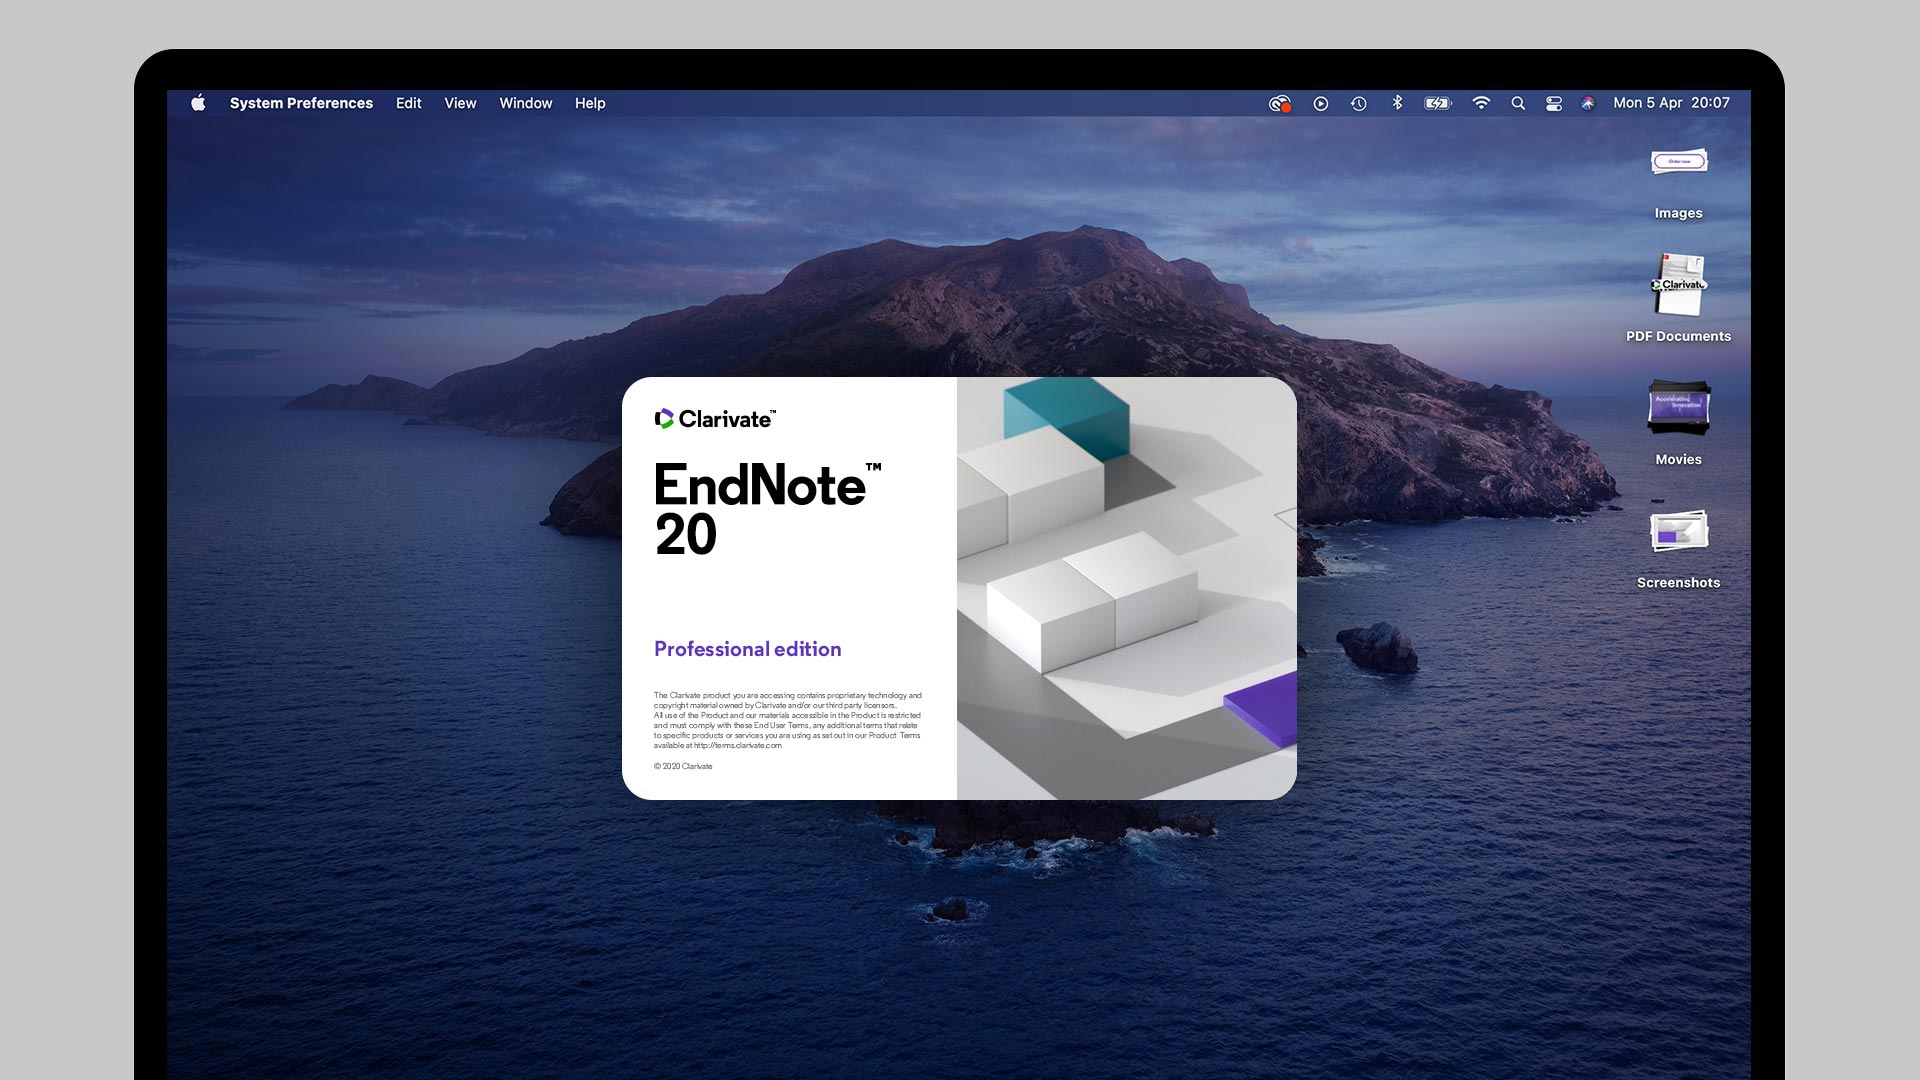The width and height of the screenshot is (1920, 1080).
Task: Open the System Preferences menu
Action: [x=301, y=103]
